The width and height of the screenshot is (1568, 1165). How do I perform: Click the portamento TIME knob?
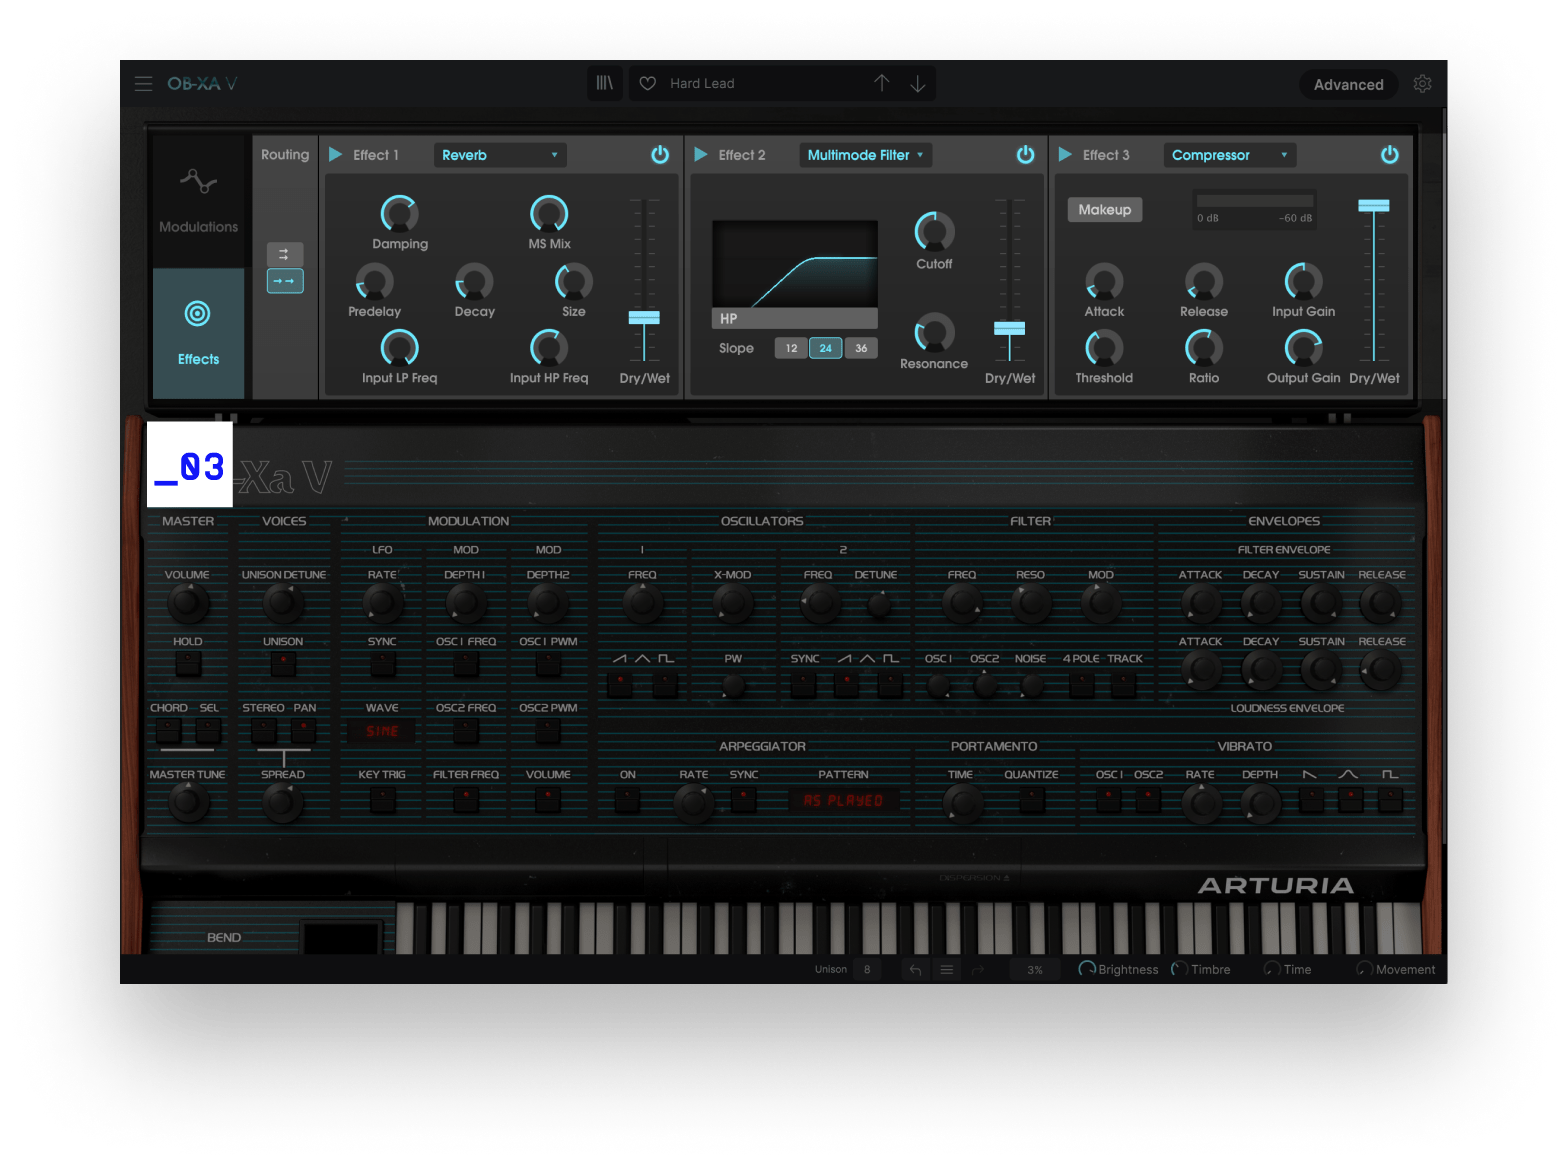pyautogui.click(x=962, y=802)
